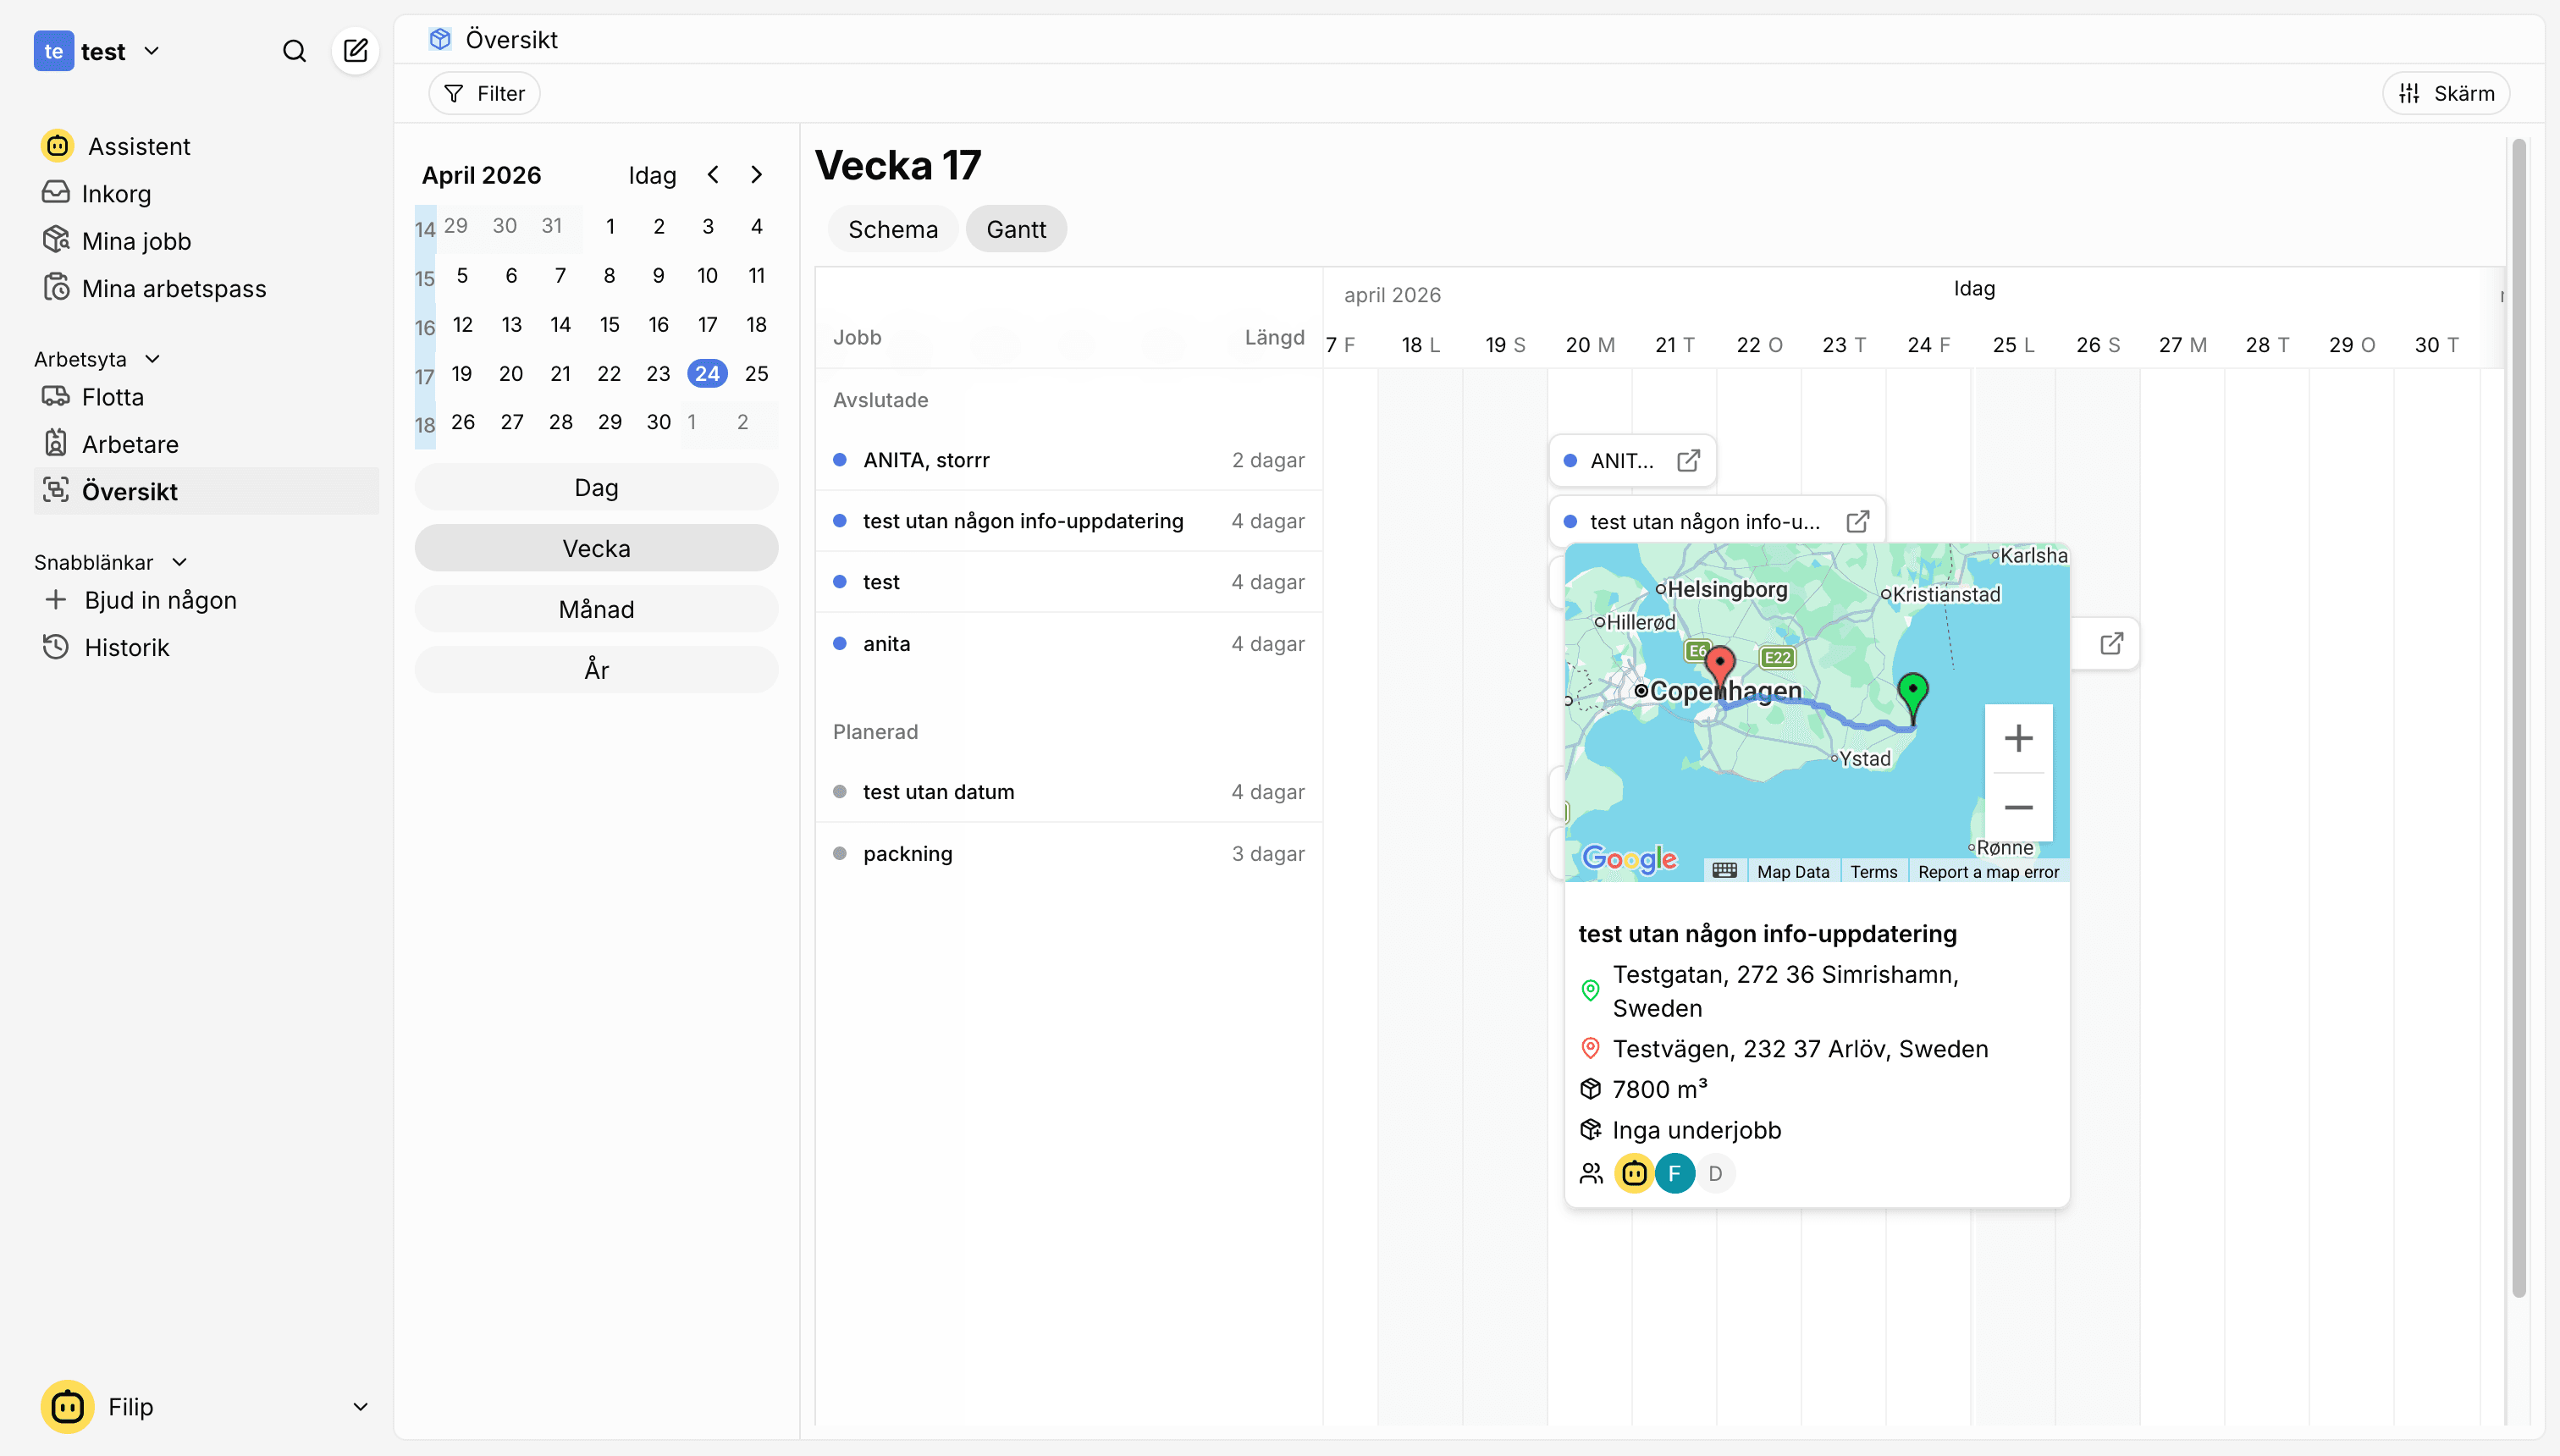Click the red destination pin on map
This screenshot has height=1456, width=2560.
click(x=1720, y=668)
